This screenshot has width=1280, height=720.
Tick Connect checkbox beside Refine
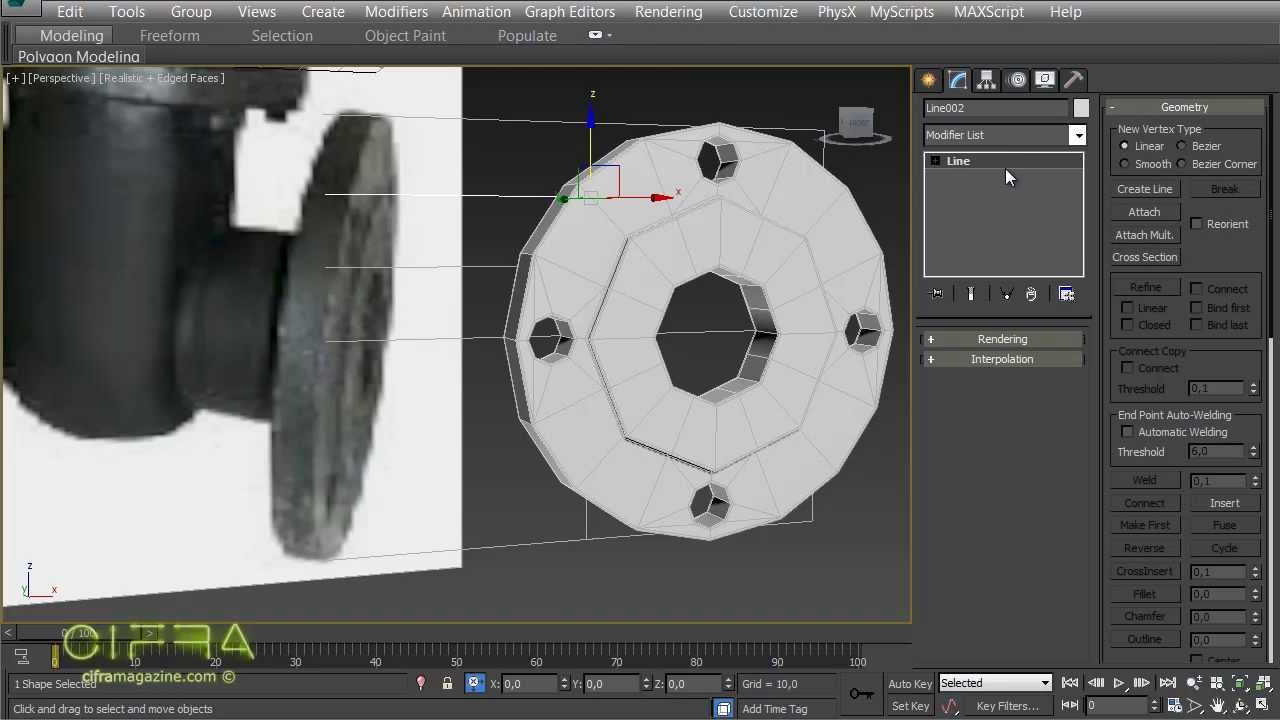pos(1197,289)
